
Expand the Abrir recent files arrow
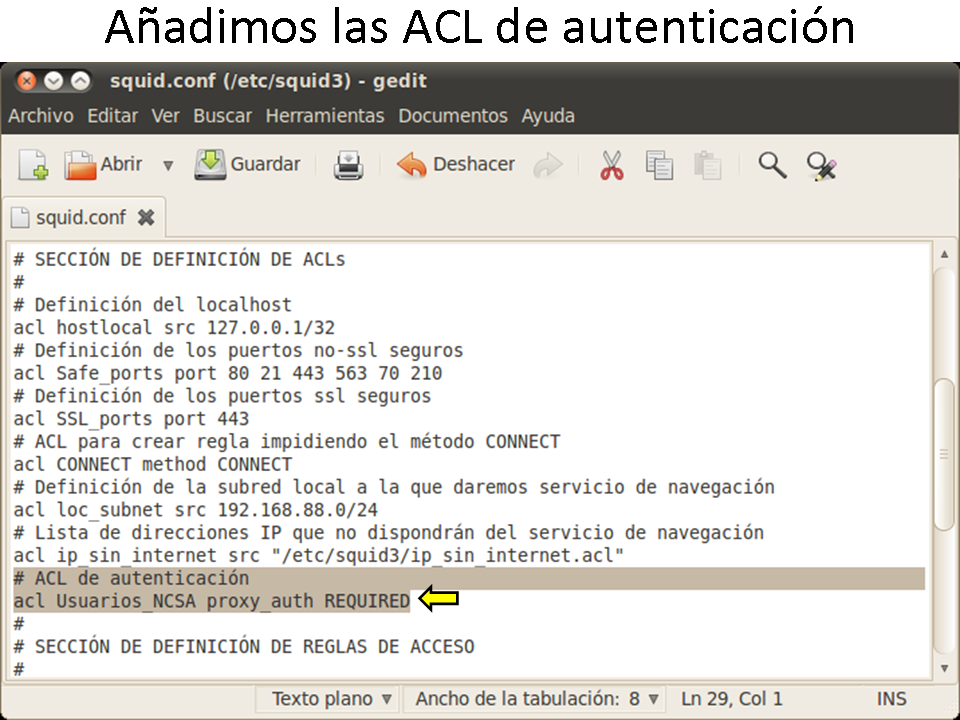point(168,165)
